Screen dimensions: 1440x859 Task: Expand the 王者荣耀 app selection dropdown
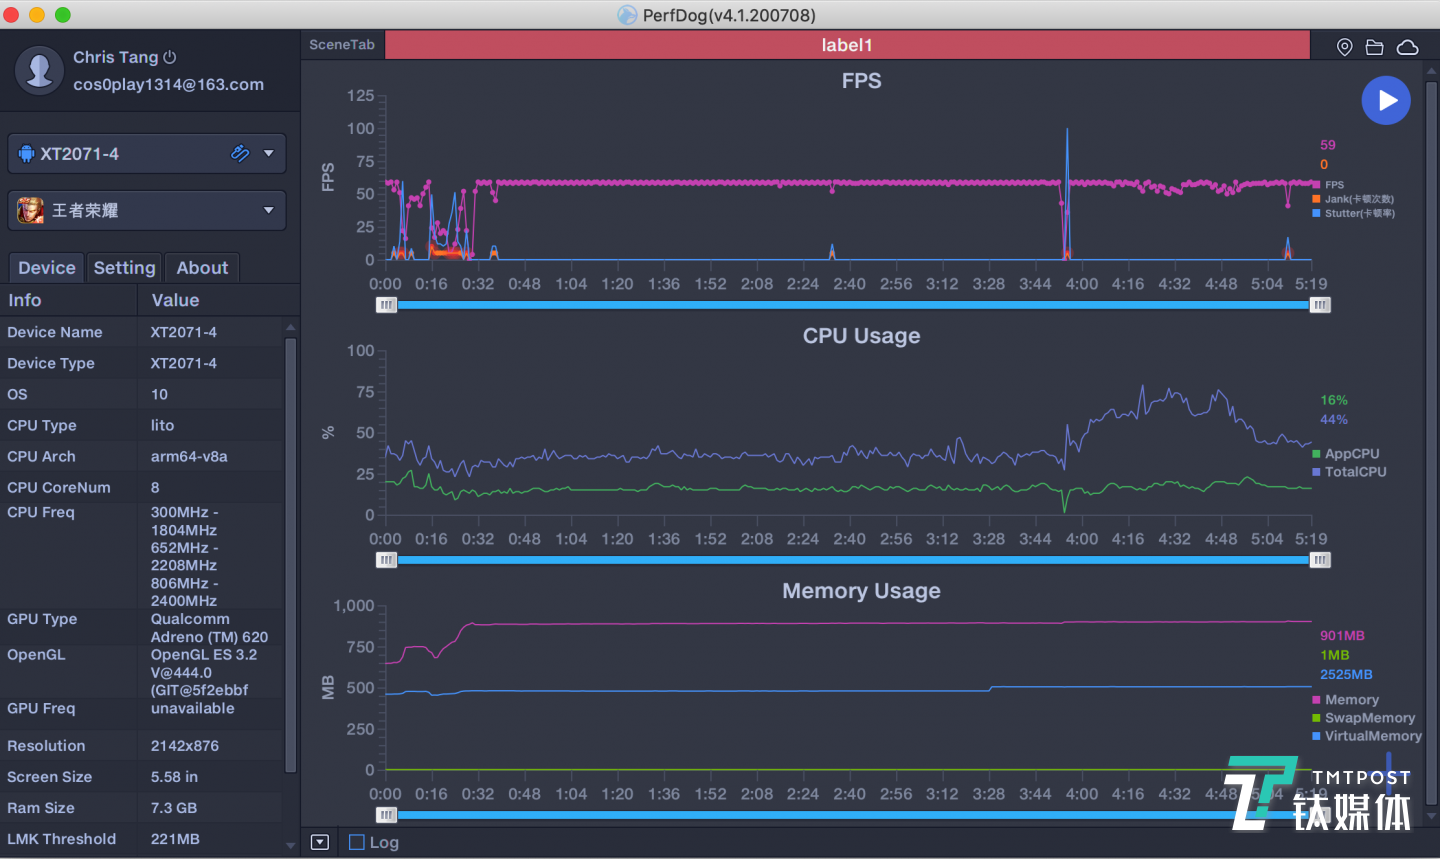(268, 210)
